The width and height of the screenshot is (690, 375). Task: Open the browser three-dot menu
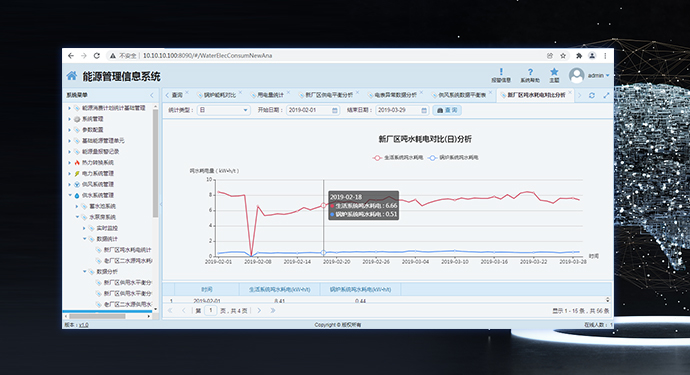pyautogui.click(x=606, y=56)
